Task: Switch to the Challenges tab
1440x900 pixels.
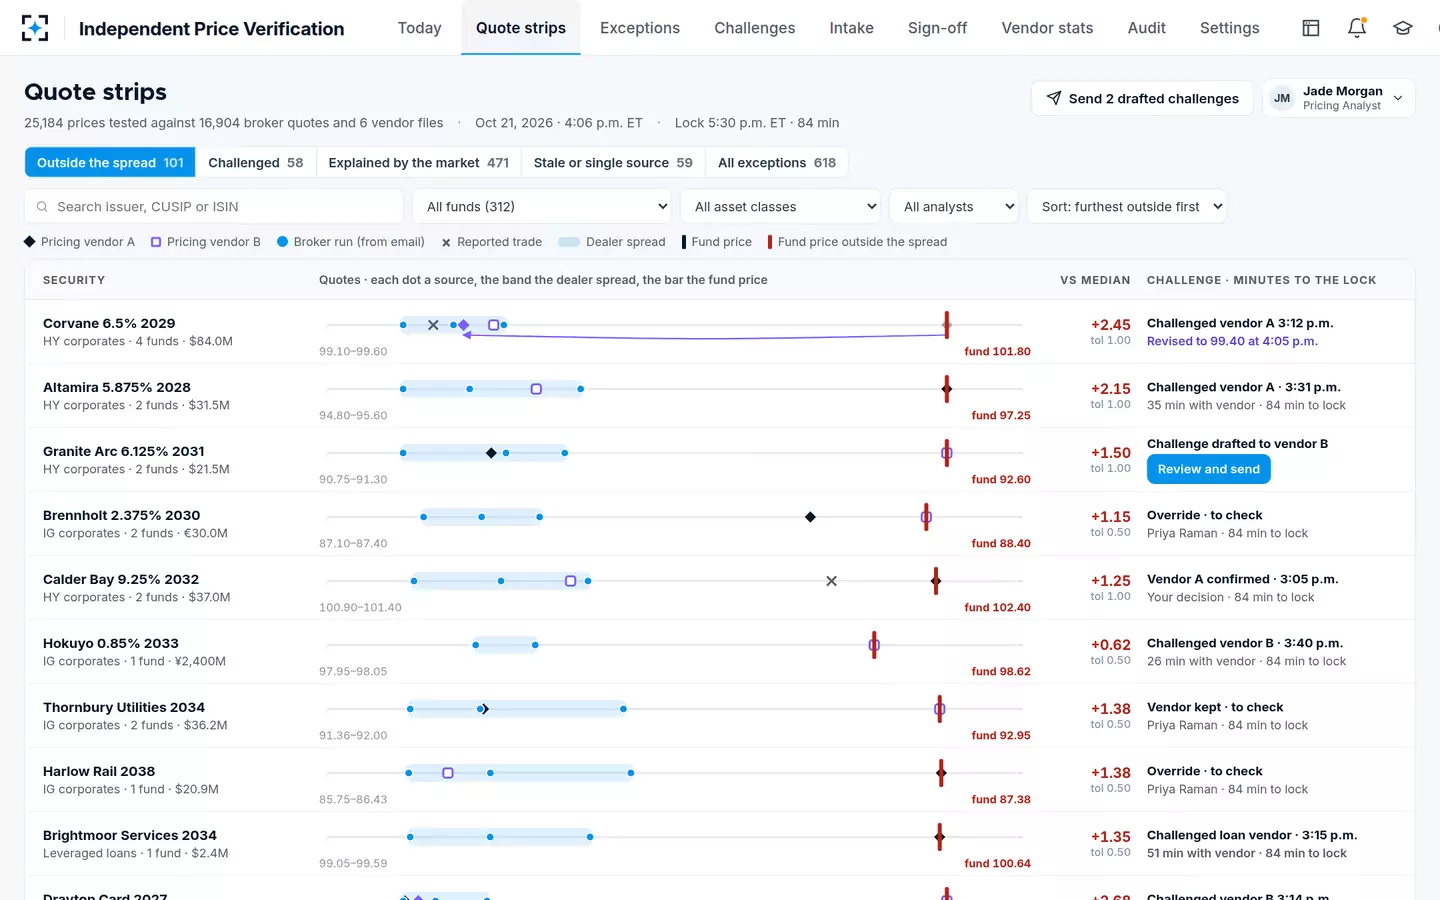Action: 755,28
